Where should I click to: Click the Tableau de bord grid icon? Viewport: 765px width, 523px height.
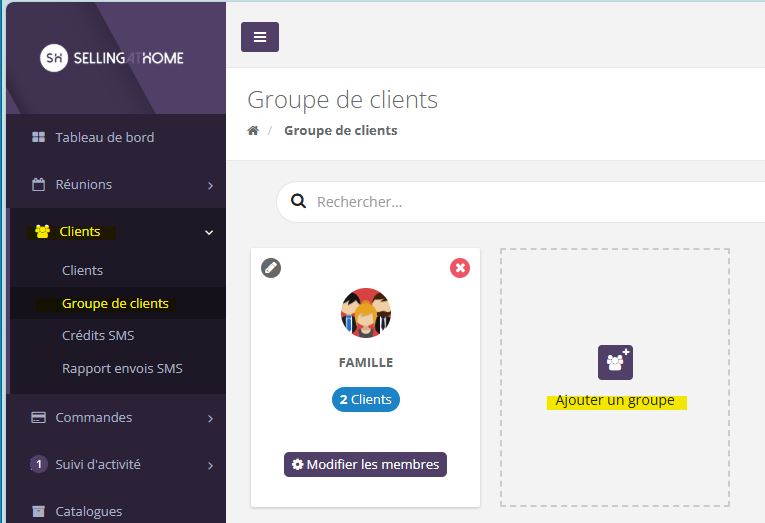[x=39, y=137]
